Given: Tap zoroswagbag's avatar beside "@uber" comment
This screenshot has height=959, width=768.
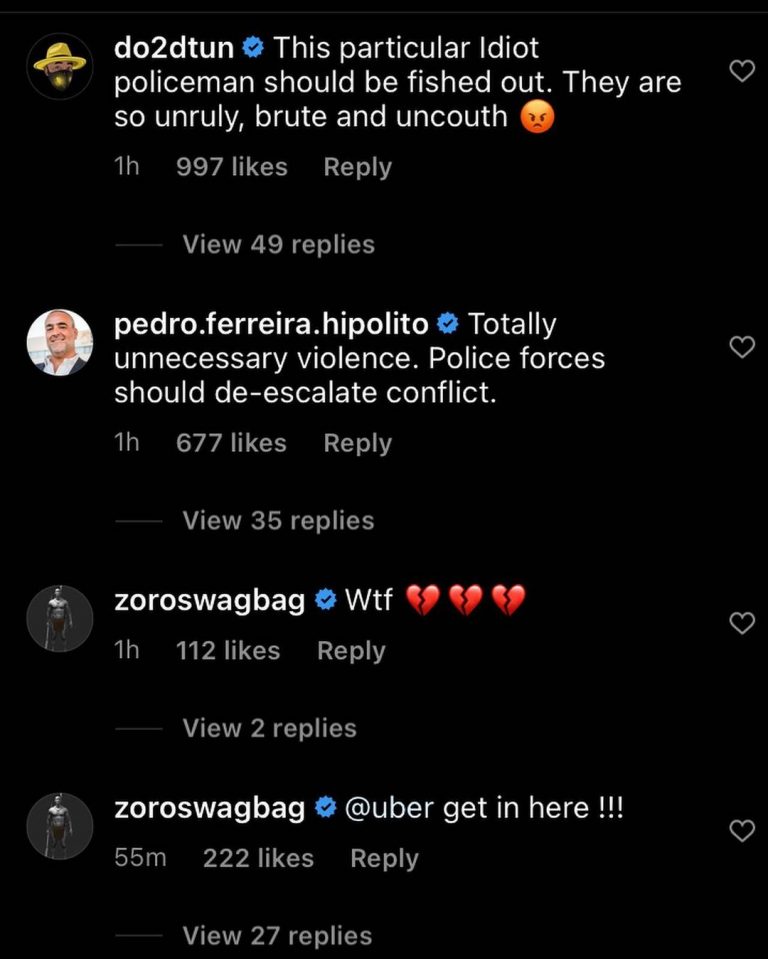Looking at the screenshot, I should click(60, 826).
